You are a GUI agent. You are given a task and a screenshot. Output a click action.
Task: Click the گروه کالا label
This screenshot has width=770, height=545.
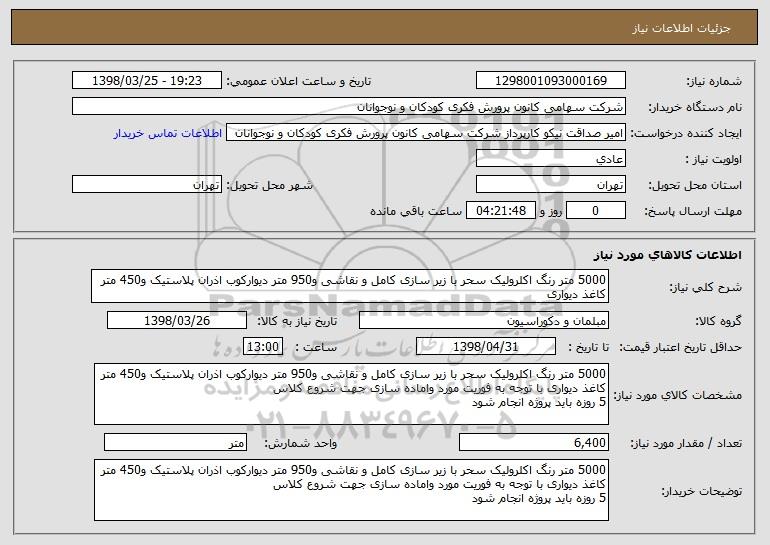pyautogui.click(x=718, y=321)
